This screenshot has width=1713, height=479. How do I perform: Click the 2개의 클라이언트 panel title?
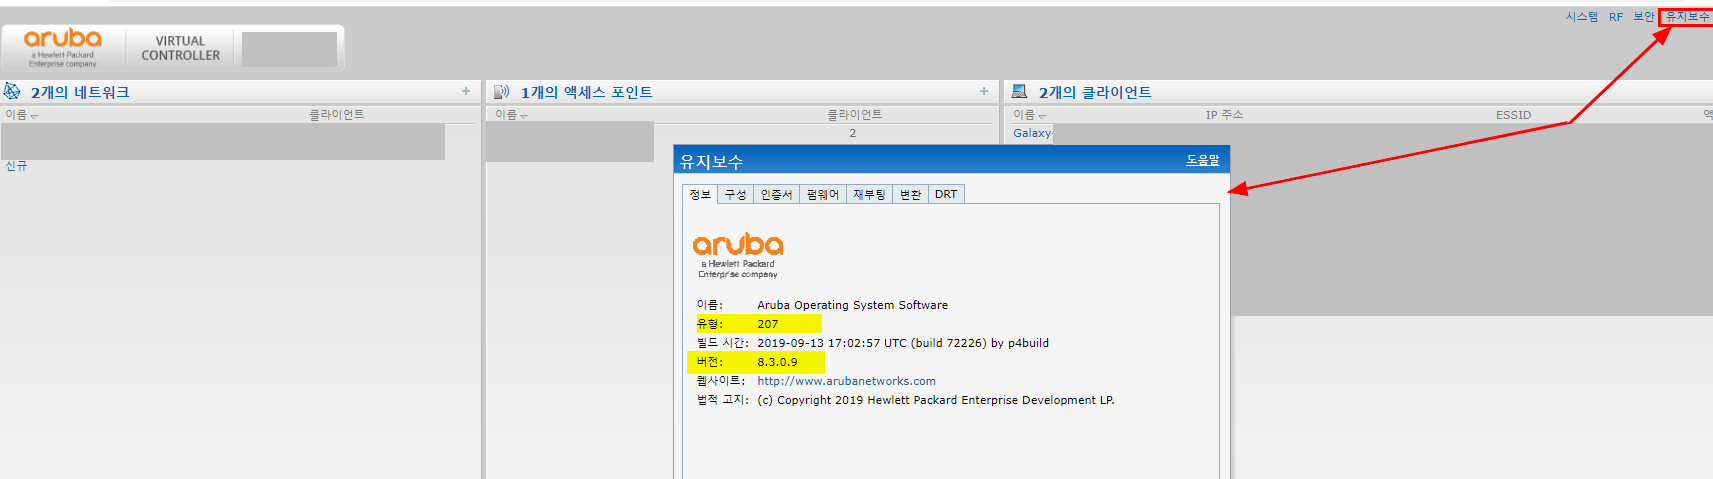(1095, 92)
